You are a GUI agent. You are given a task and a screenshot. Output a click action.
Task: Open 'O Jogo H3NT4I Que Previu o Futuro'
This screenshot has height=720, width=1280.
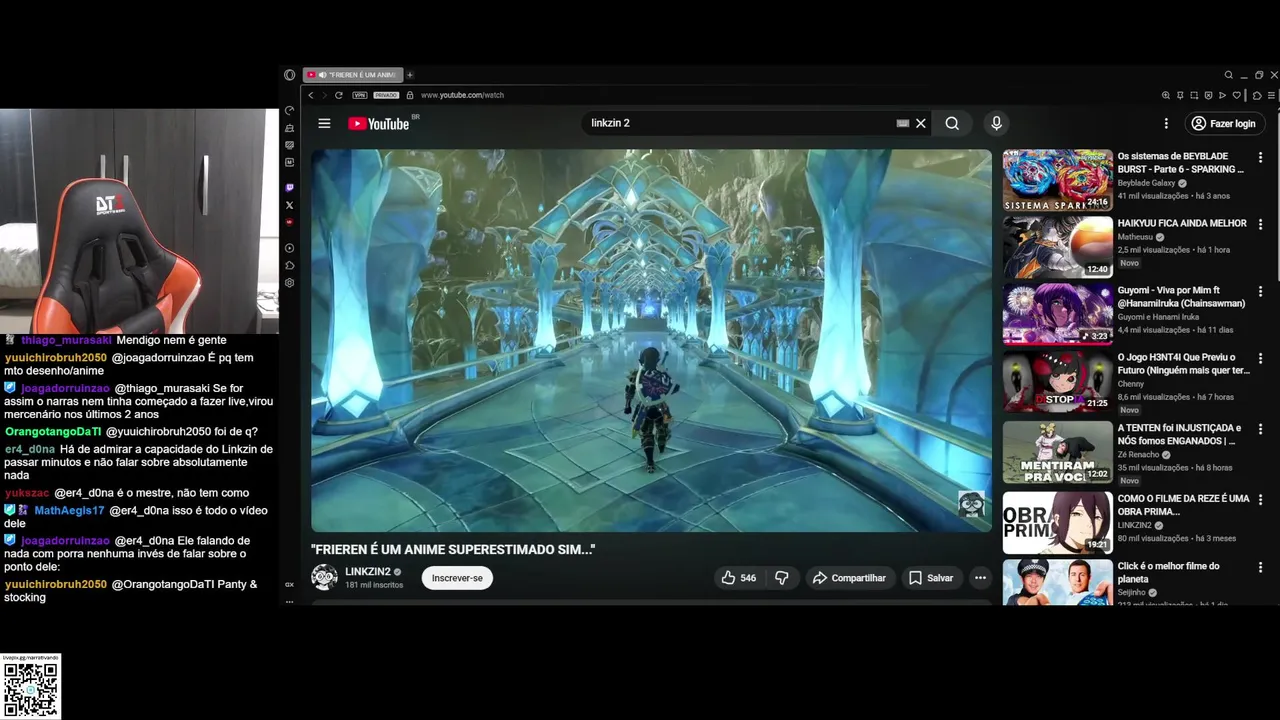pyautogui.click(x=1183, y=363)
